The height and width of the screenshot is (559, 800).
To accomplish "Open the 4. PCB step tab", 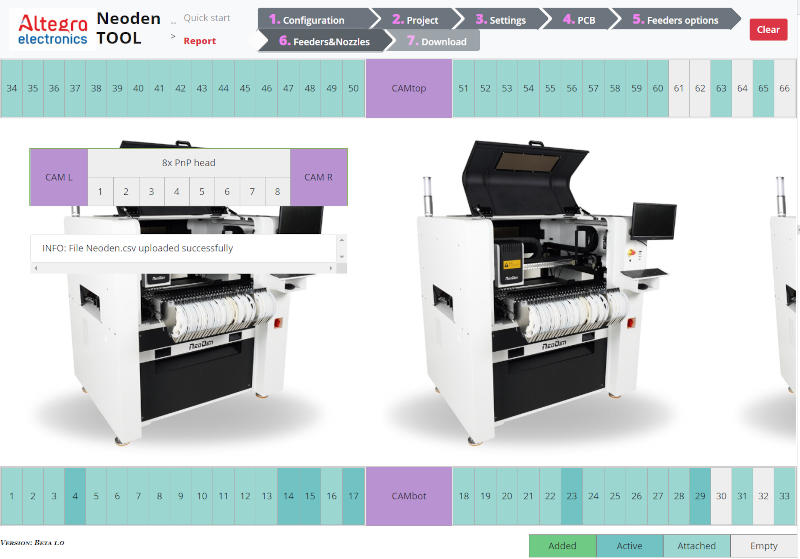I will click(579, 19).
